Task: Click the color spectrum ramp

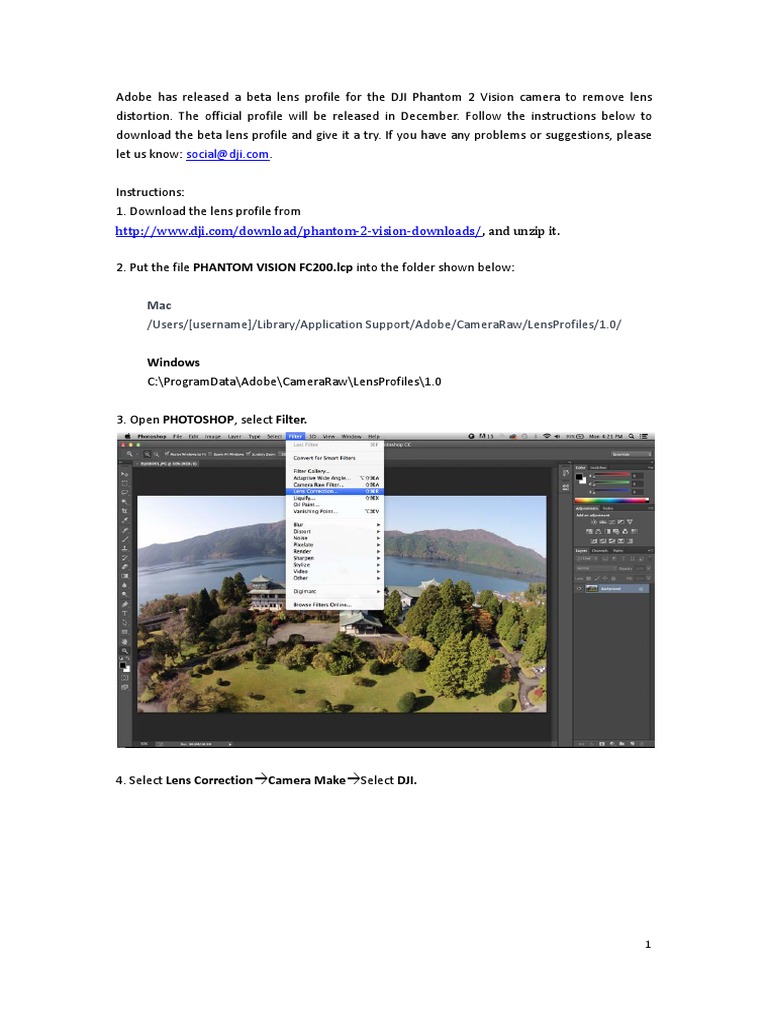Action: tap(612, 500)
